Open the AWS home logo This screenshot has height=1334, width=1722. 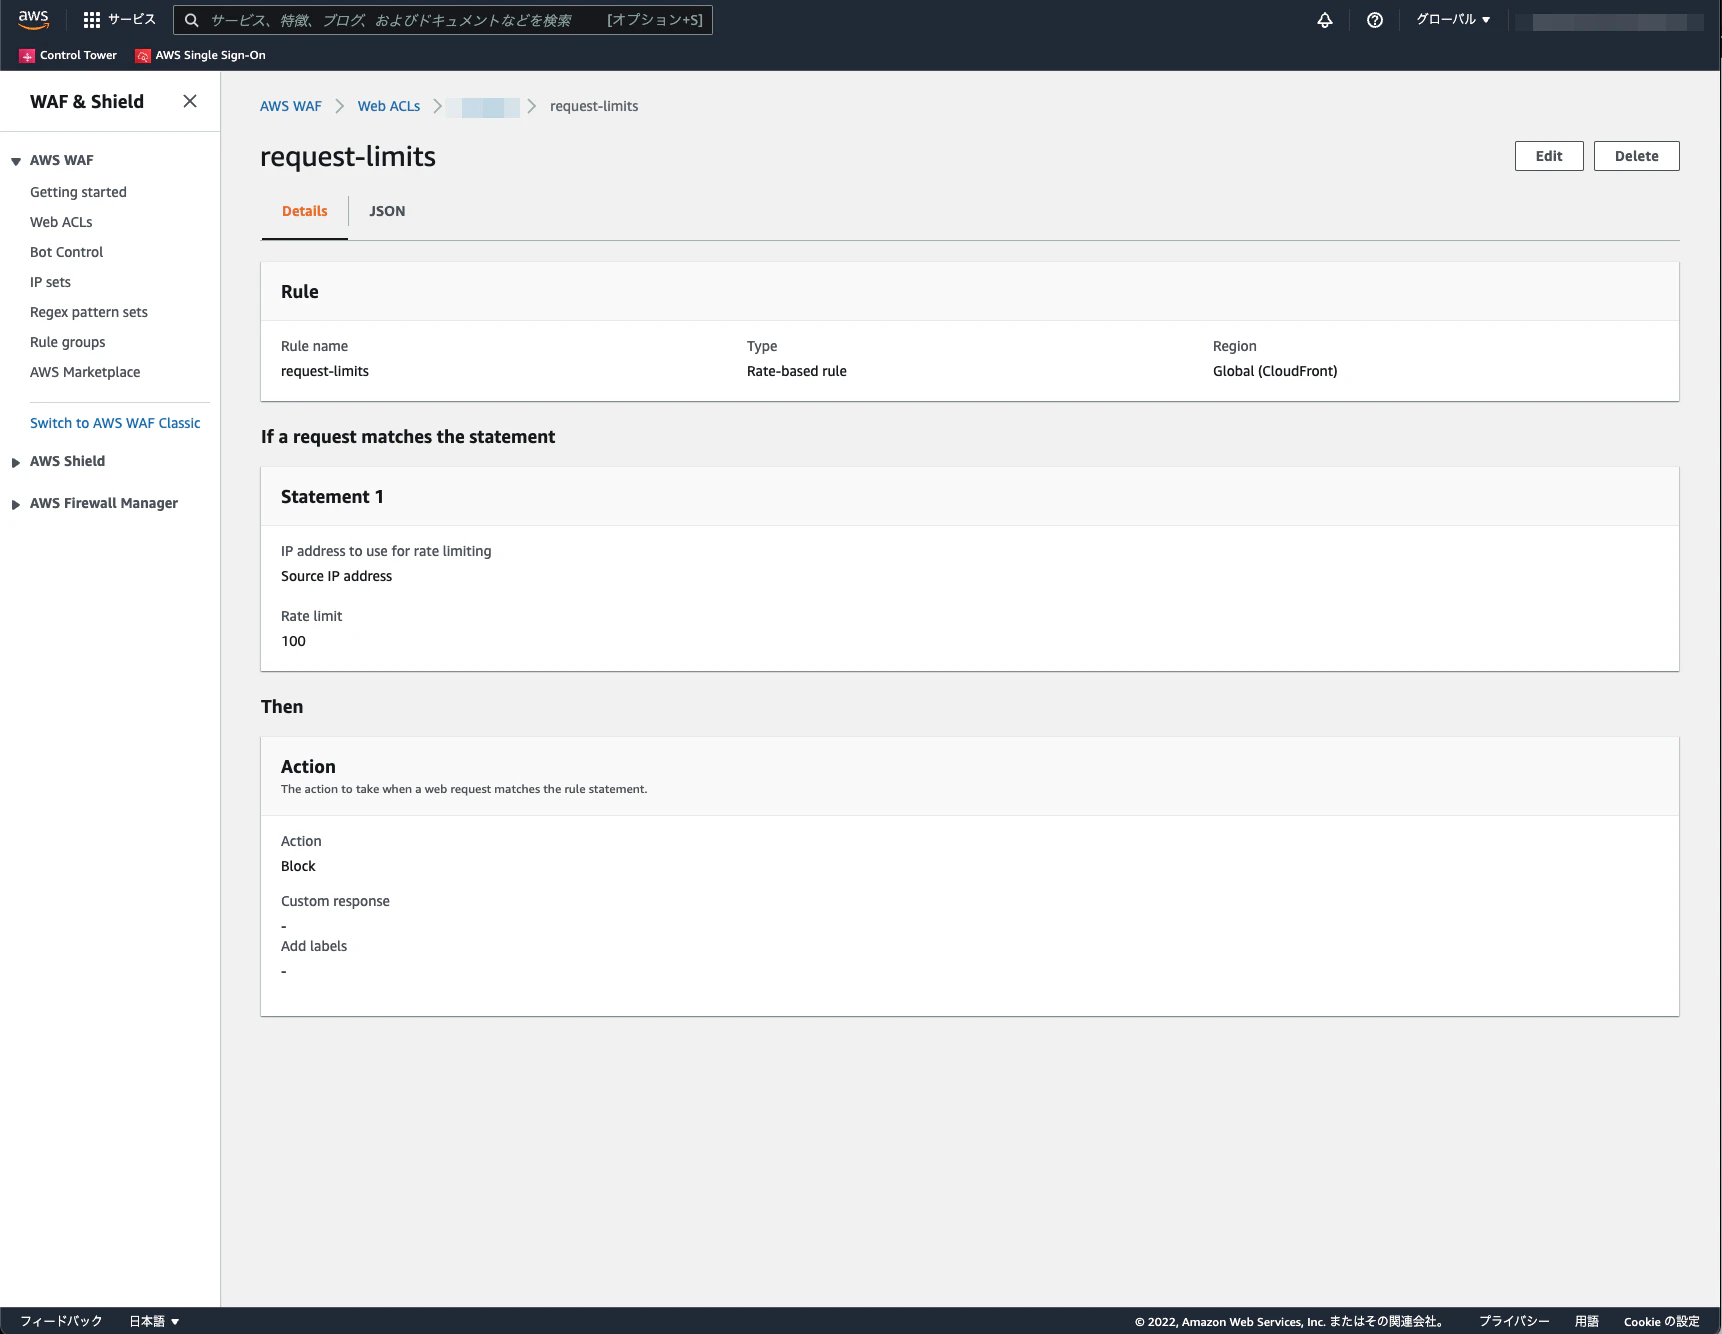[33, 20]
